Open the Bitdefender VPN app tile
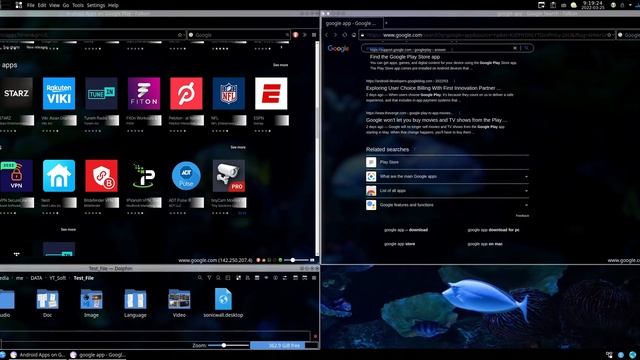The image size is (640, 360). pyautogui.click(x=101, y=176)
